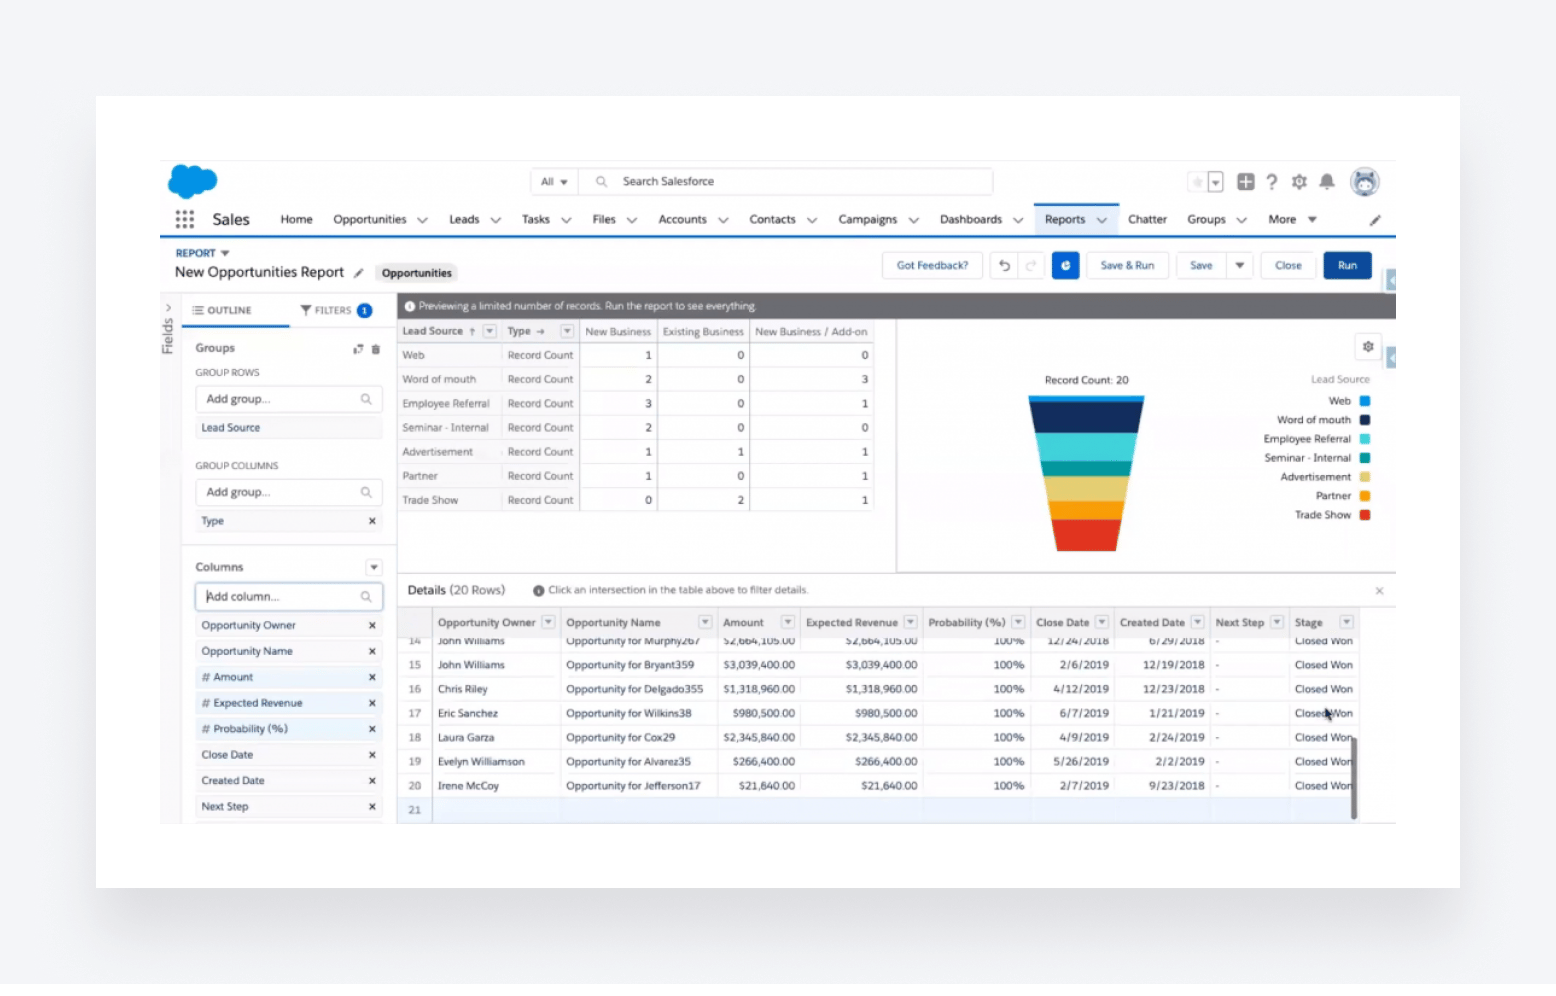Viewport: 1556px width, 996px height.
Task: Click the delete groups trash icon
Action: click(376, 349)
